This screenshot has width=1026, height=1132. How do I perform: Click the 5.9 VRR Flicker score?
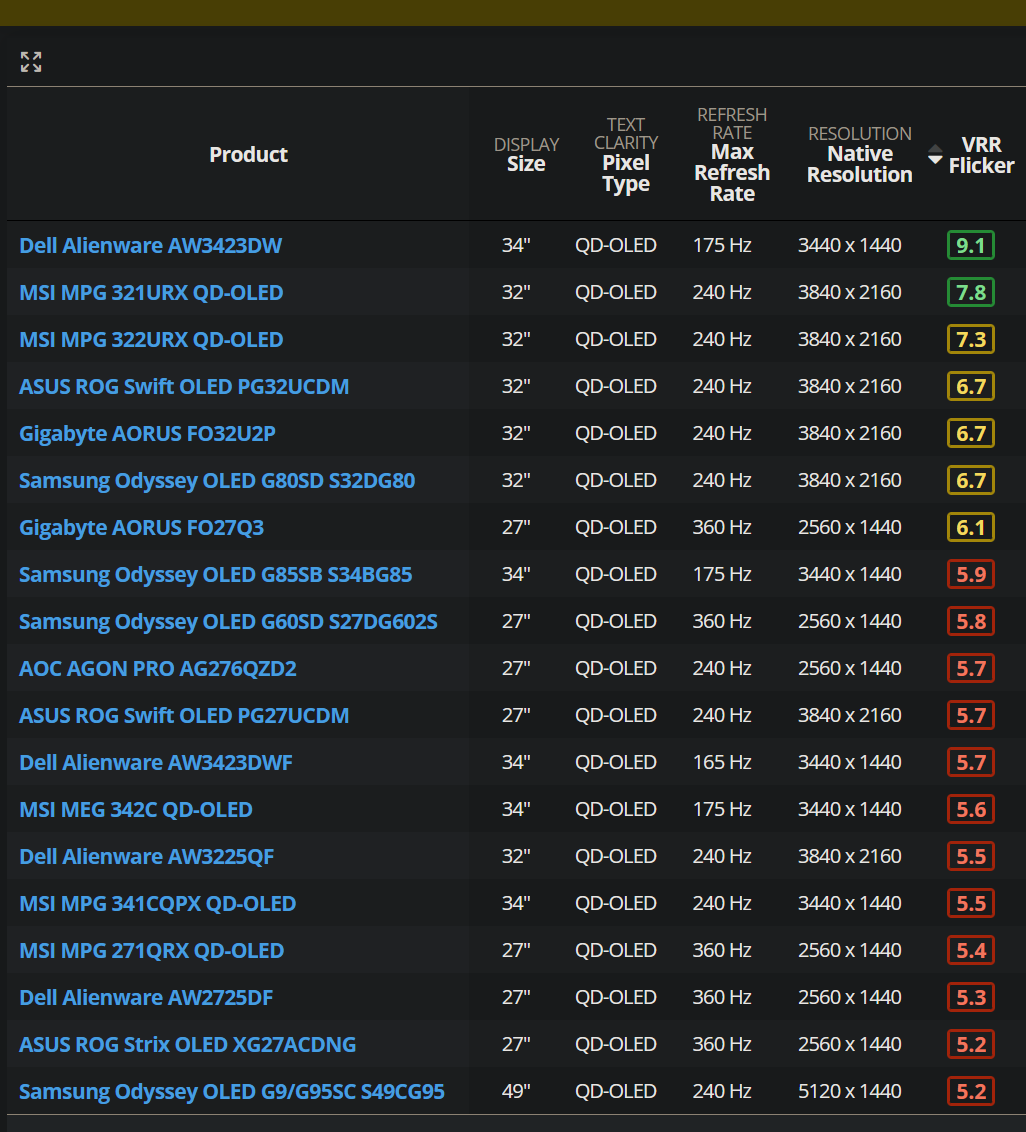coord(970,575)
